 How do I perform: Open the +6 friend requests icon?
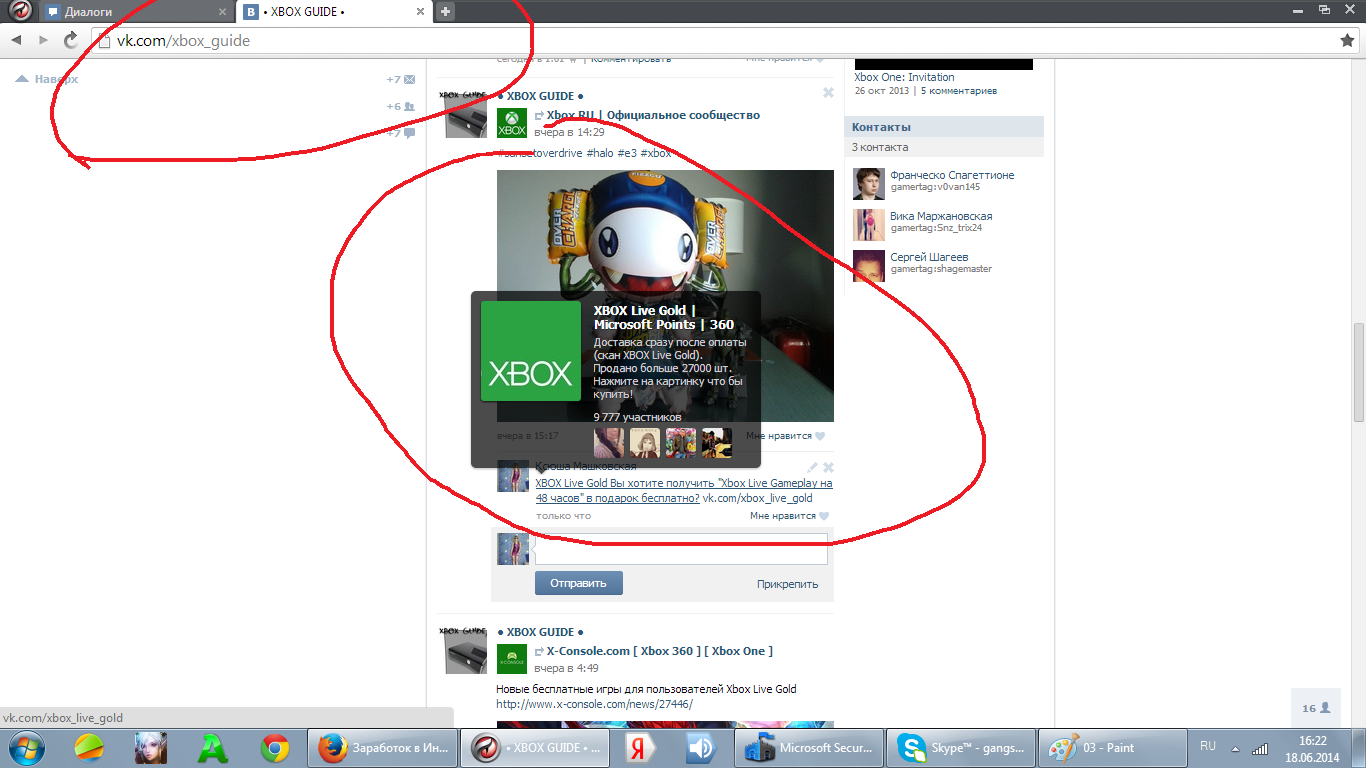[409, 106]
